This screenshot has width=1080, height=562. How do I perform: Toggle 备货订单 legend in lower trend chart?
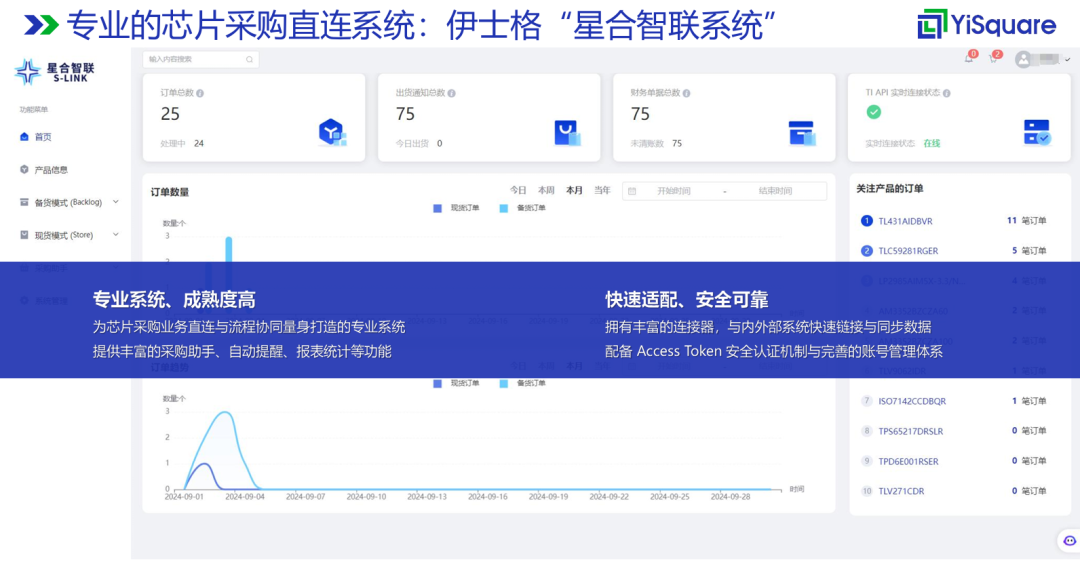pyautogui.click(x=523, y=384)
